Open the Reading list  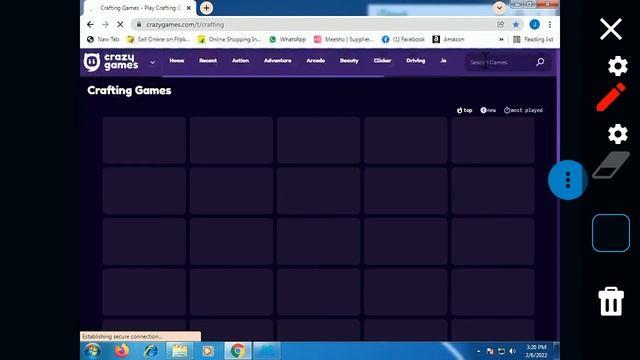(x=533, y=39)
